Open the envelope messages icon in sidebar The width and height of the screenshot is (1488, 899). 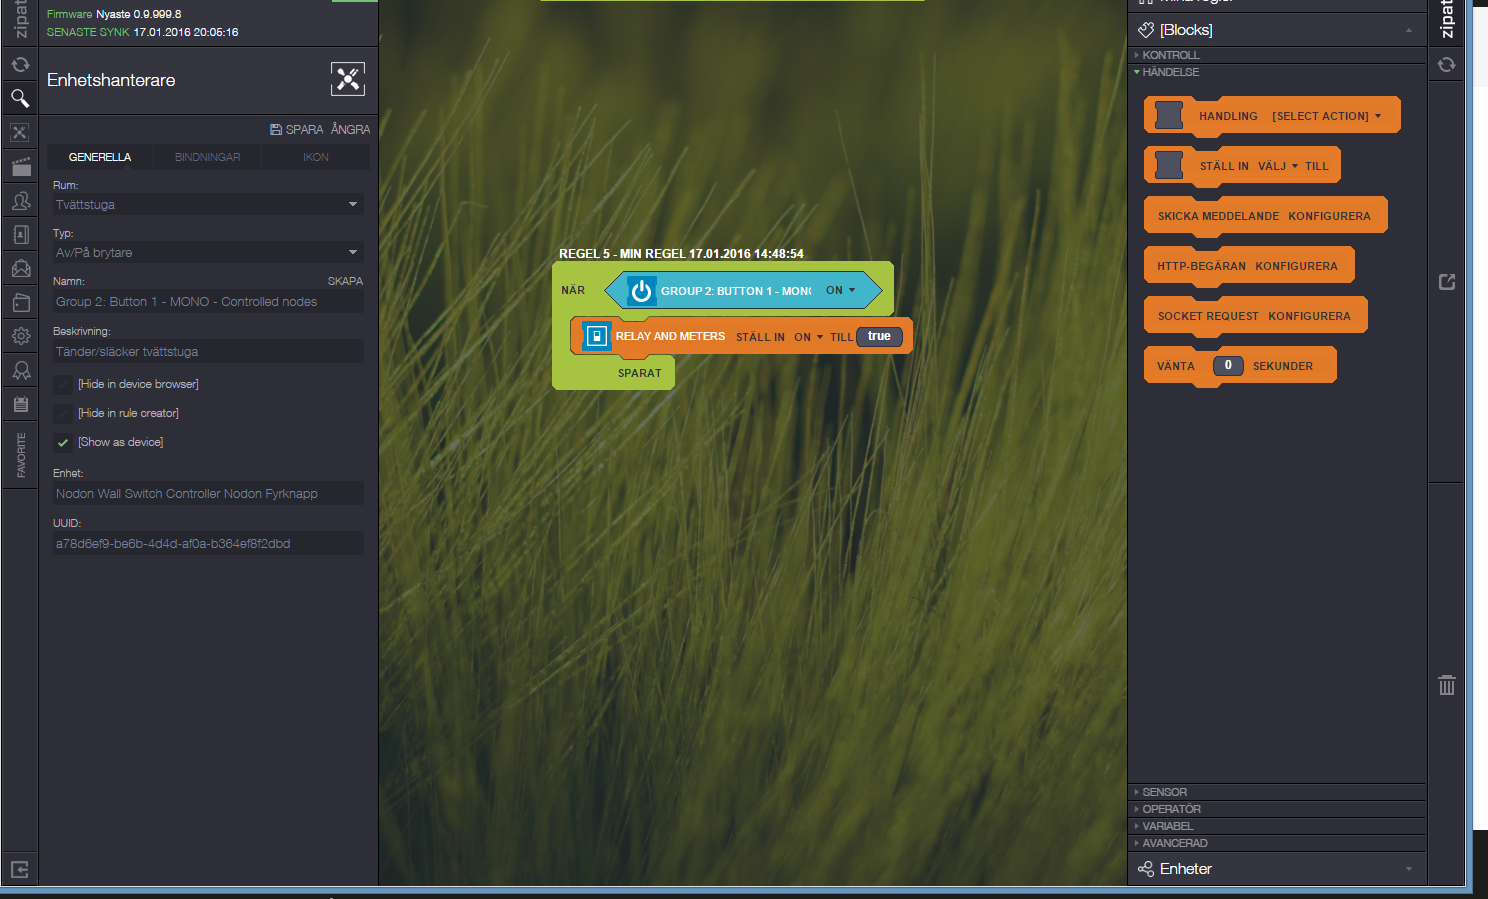click(x=20, y=268)
